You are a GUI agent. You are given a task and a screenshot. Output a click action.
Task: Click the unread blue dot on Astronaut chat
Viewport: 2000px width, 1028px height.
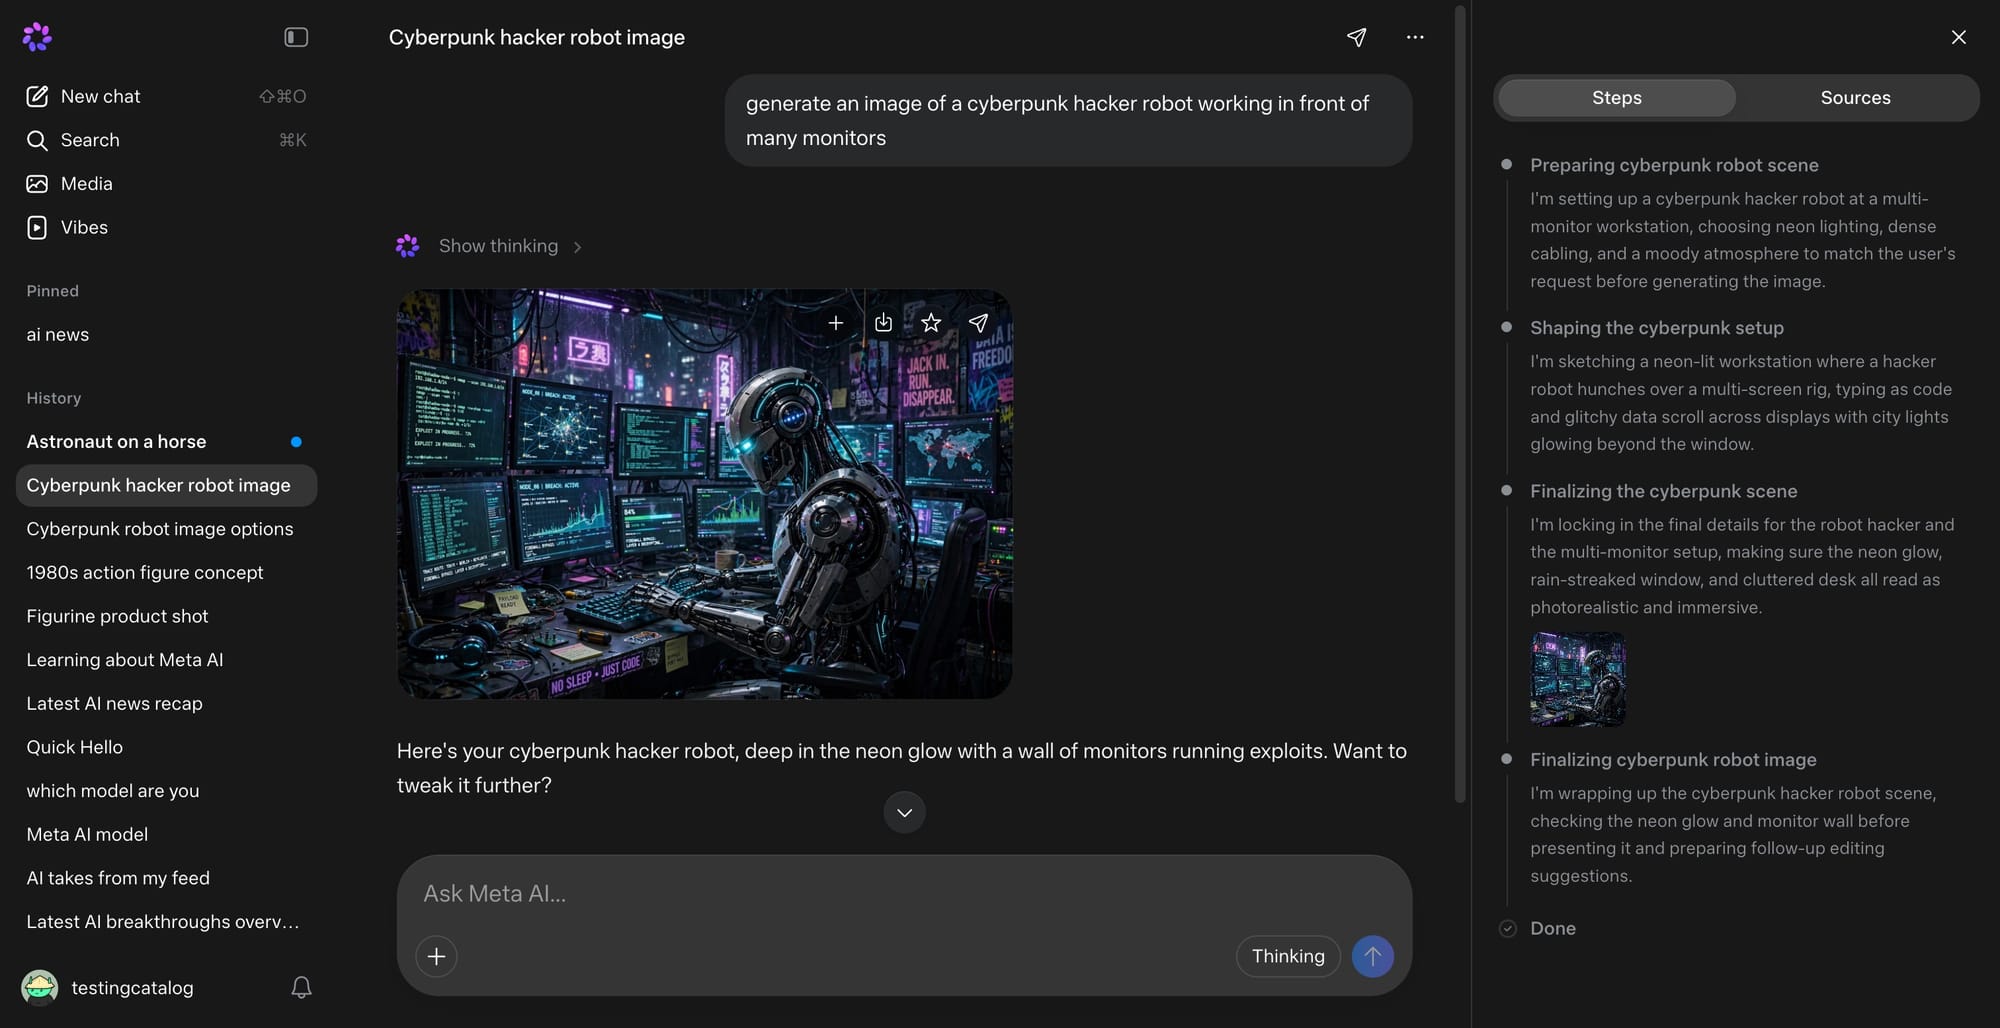coord(296,442)
